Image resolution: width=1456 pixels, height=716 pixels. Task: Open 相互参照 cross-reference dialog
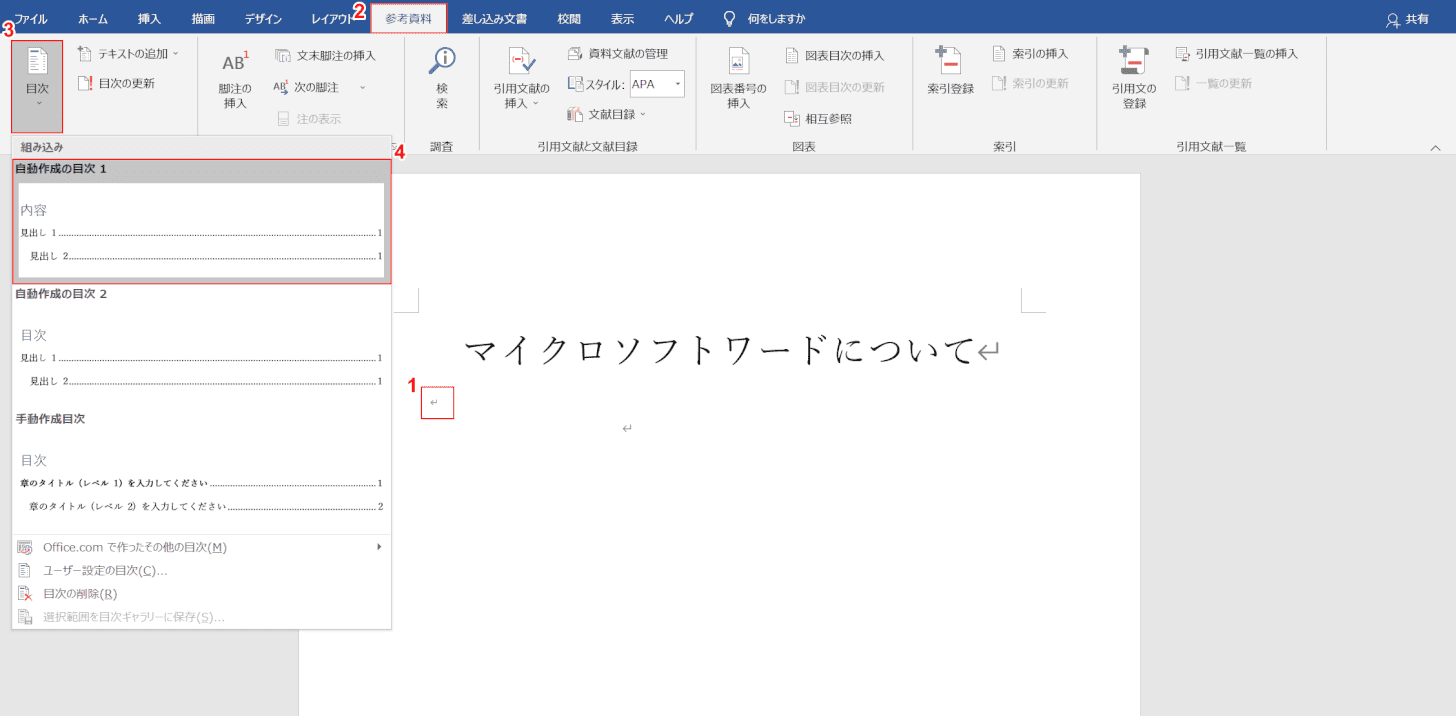817,118
